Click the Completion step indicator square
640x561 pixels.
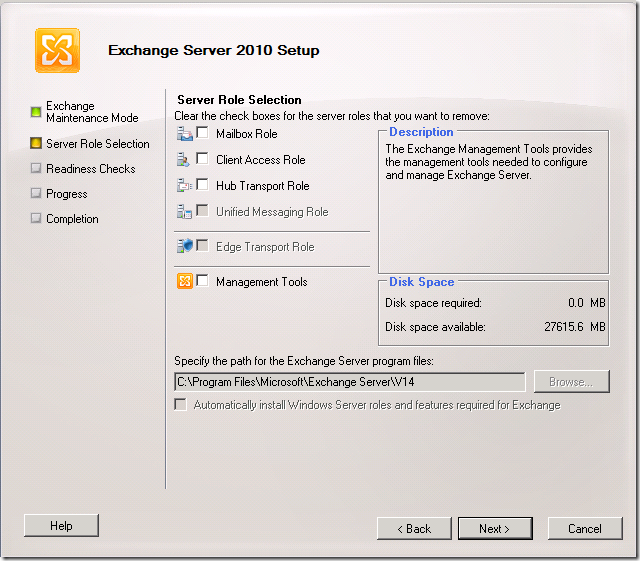point(36,218)
